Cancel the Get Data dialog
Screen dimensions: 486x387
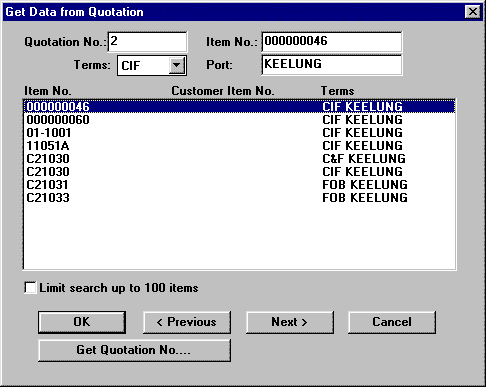tap(392, 322)
